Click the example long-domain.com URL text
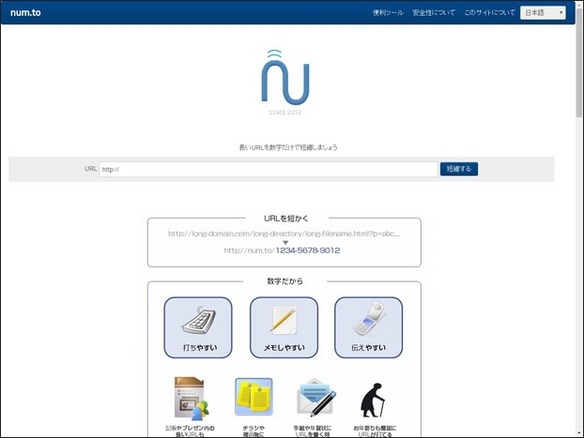Image resolution: width=584 pixels, height=438 pixels. point(284,234)
